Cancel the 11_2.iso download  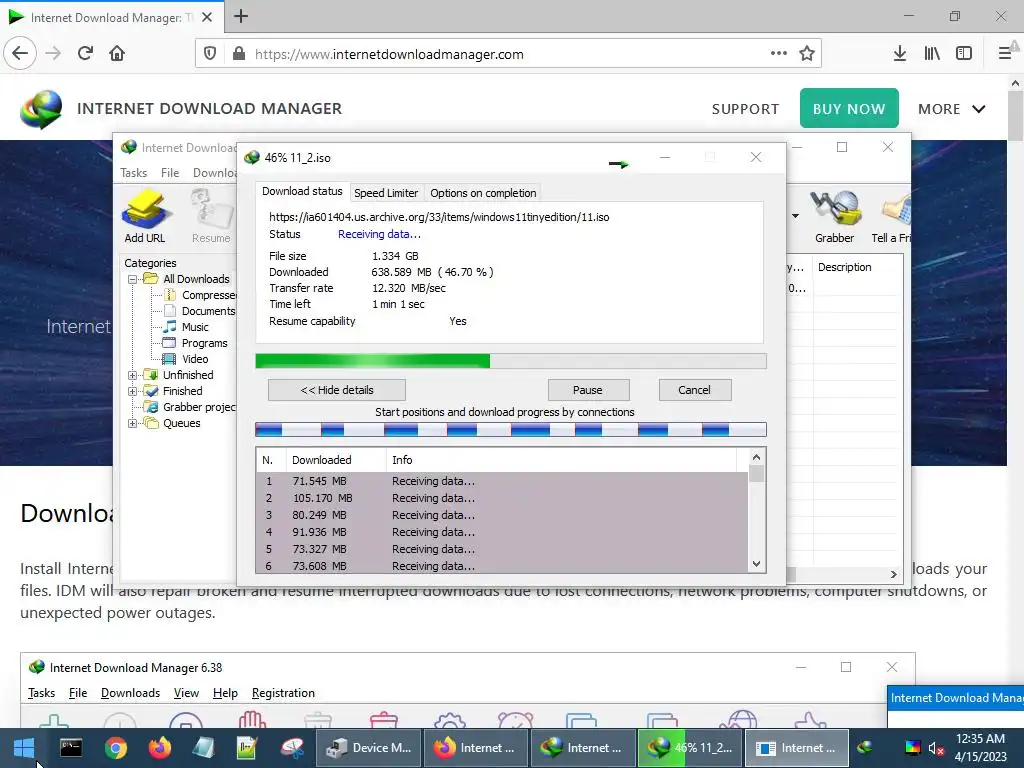(x=694, y=390)
